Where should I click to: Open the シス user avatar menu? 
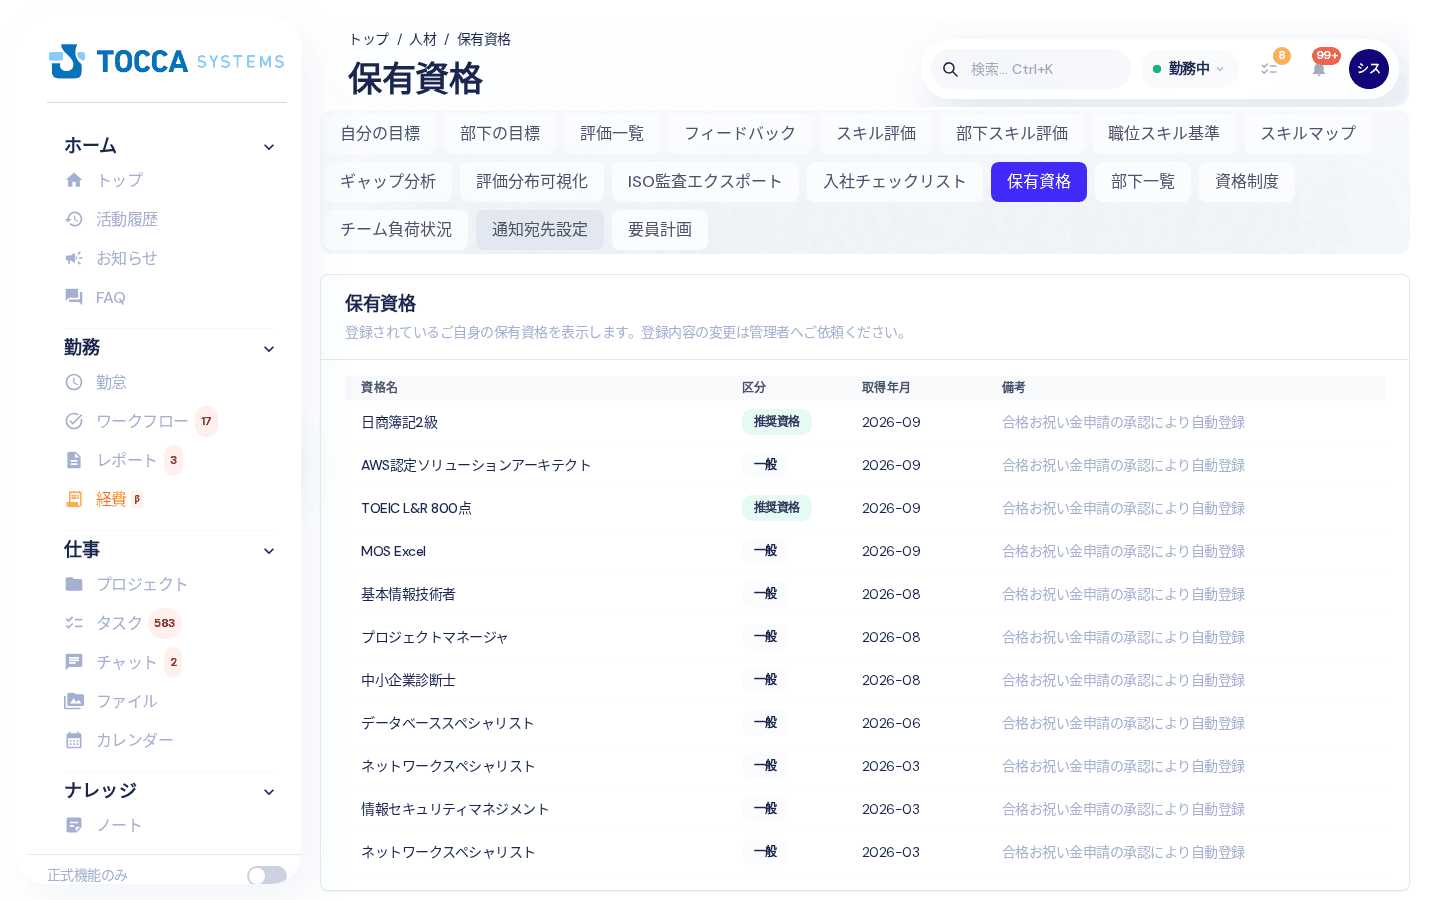click(x=1369, y=69)
